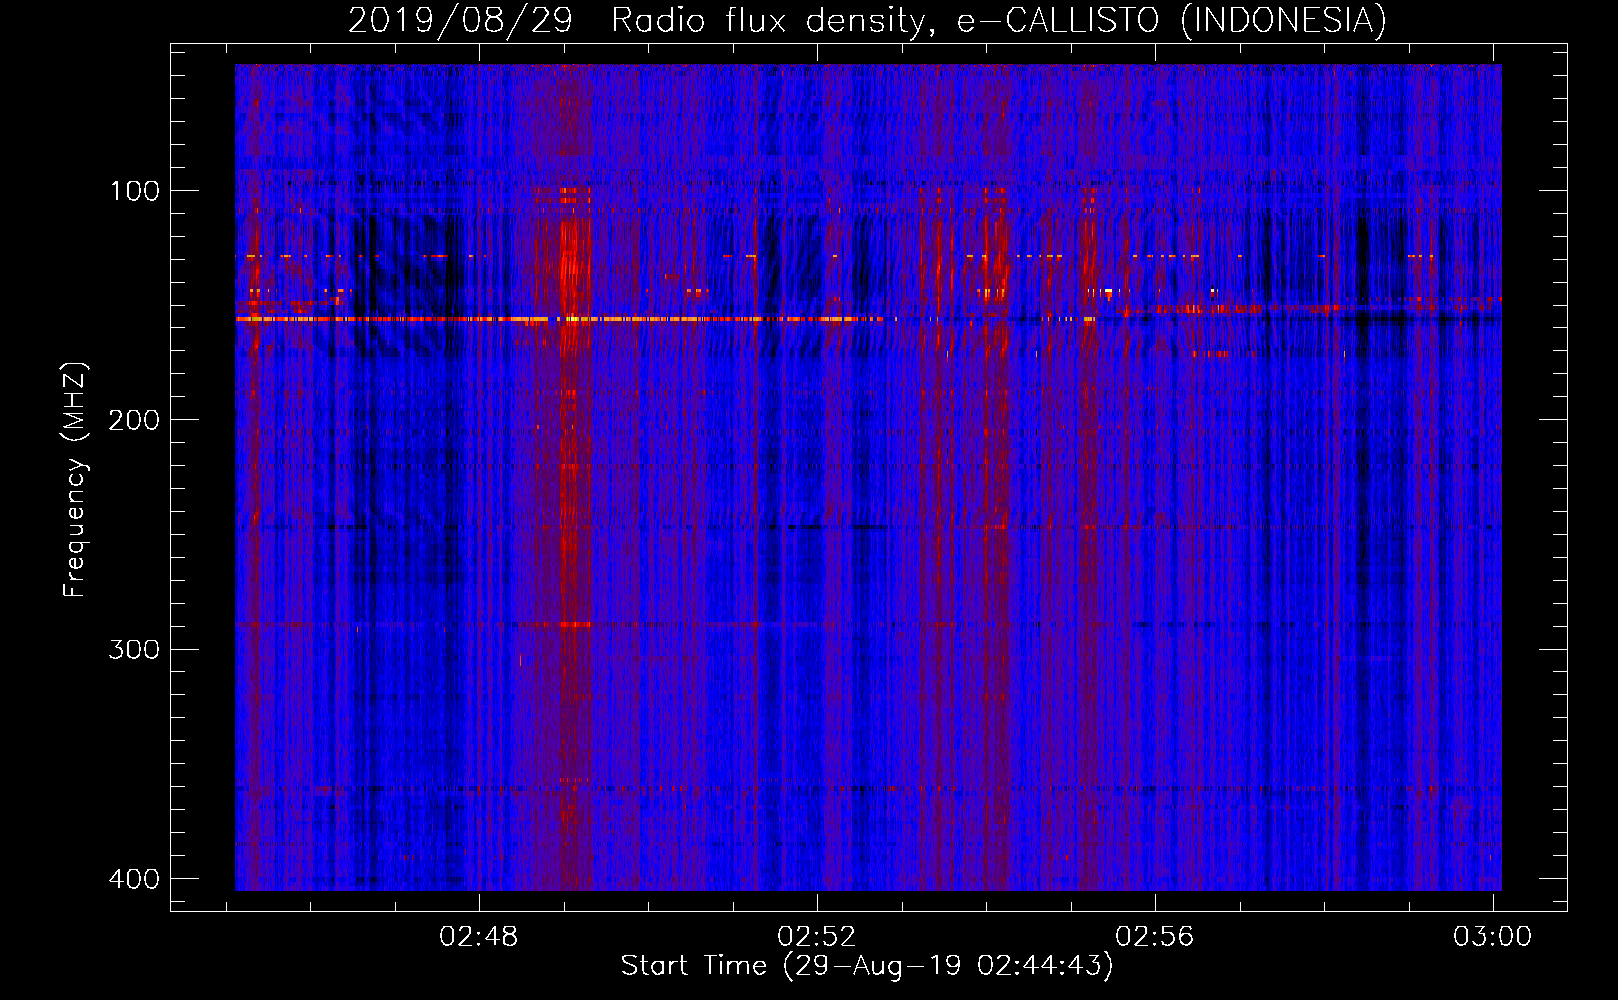The width and height of the screenshot is (1618, 1000).
Task: Click the plot title "2019/08/29 Radio flux density, e-CALLISTO (INDONESIA)"
Action: 867,20
